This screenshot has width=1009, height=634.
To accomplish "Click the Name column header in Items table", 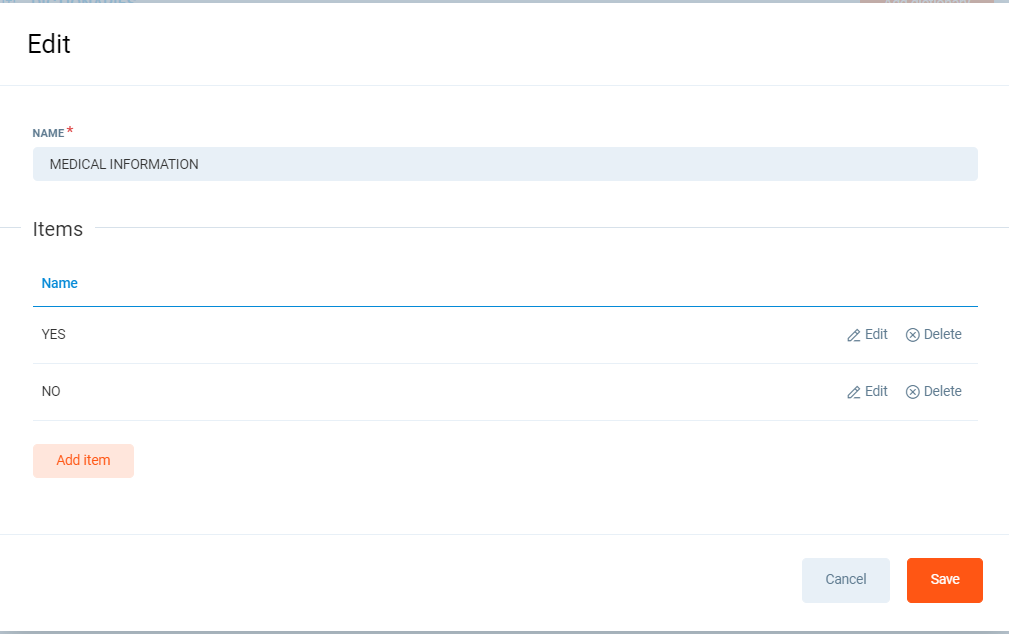I will pyautogui.click(x=60, y=284).
